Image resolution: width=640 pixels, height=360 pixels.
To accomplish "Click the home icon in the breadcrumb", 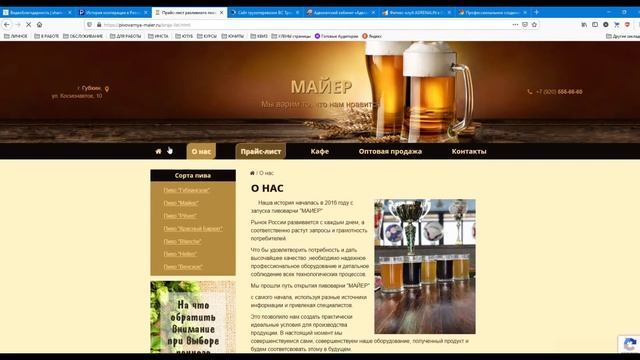I will pos(252,173).
